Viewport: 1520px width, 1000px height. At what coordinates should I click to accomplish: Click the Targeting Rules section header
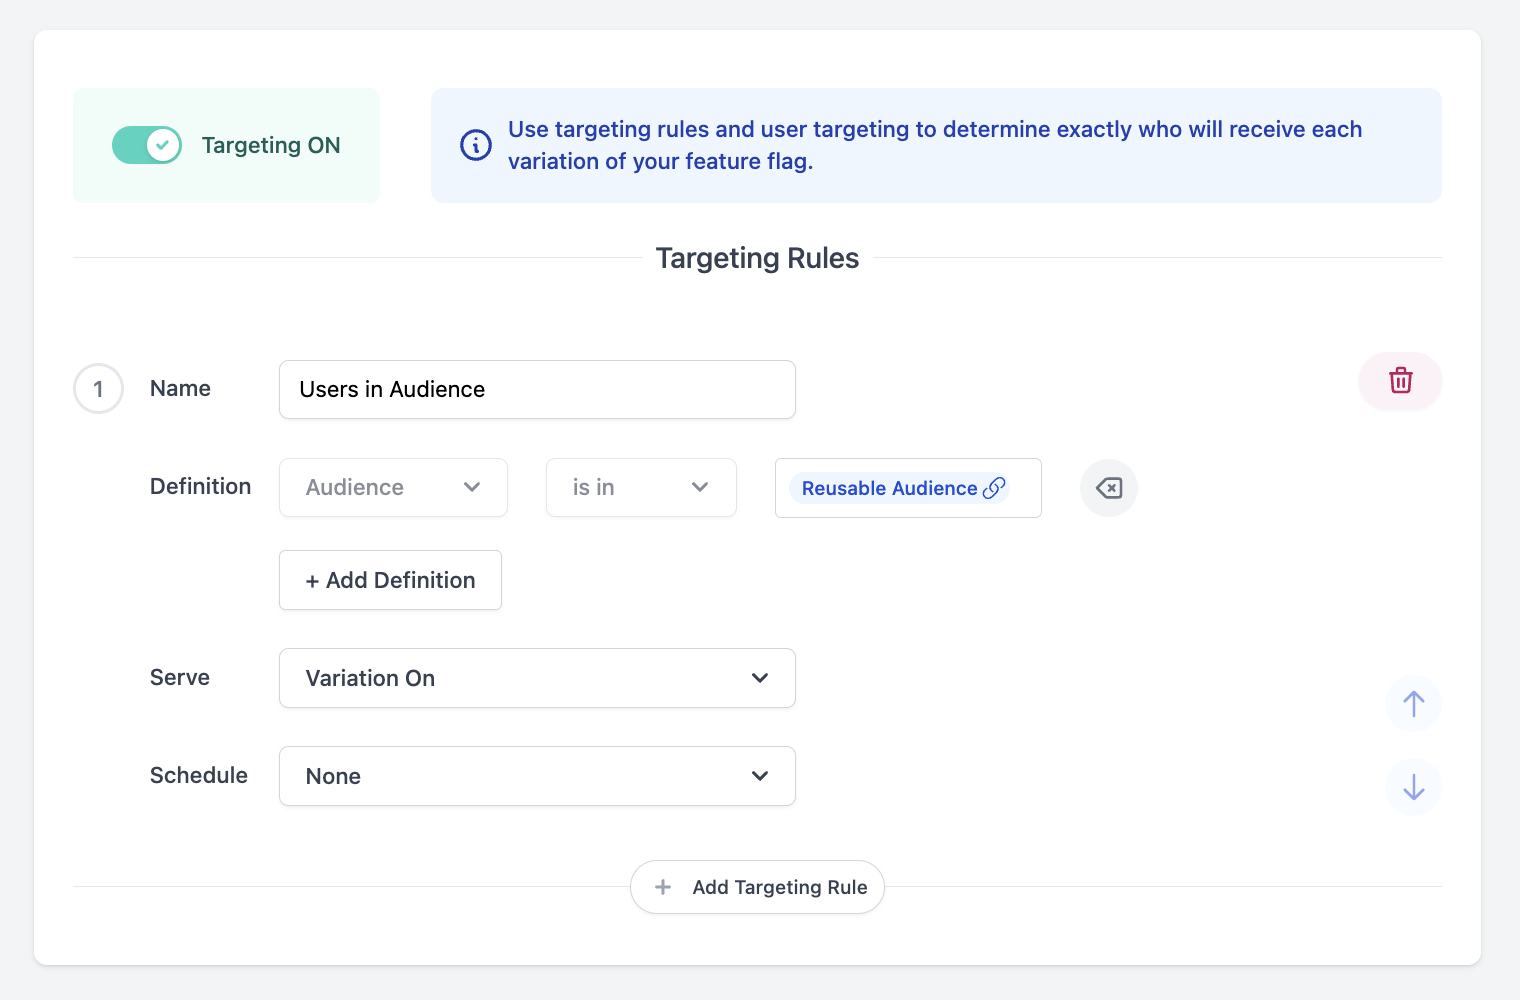[757, 257]
